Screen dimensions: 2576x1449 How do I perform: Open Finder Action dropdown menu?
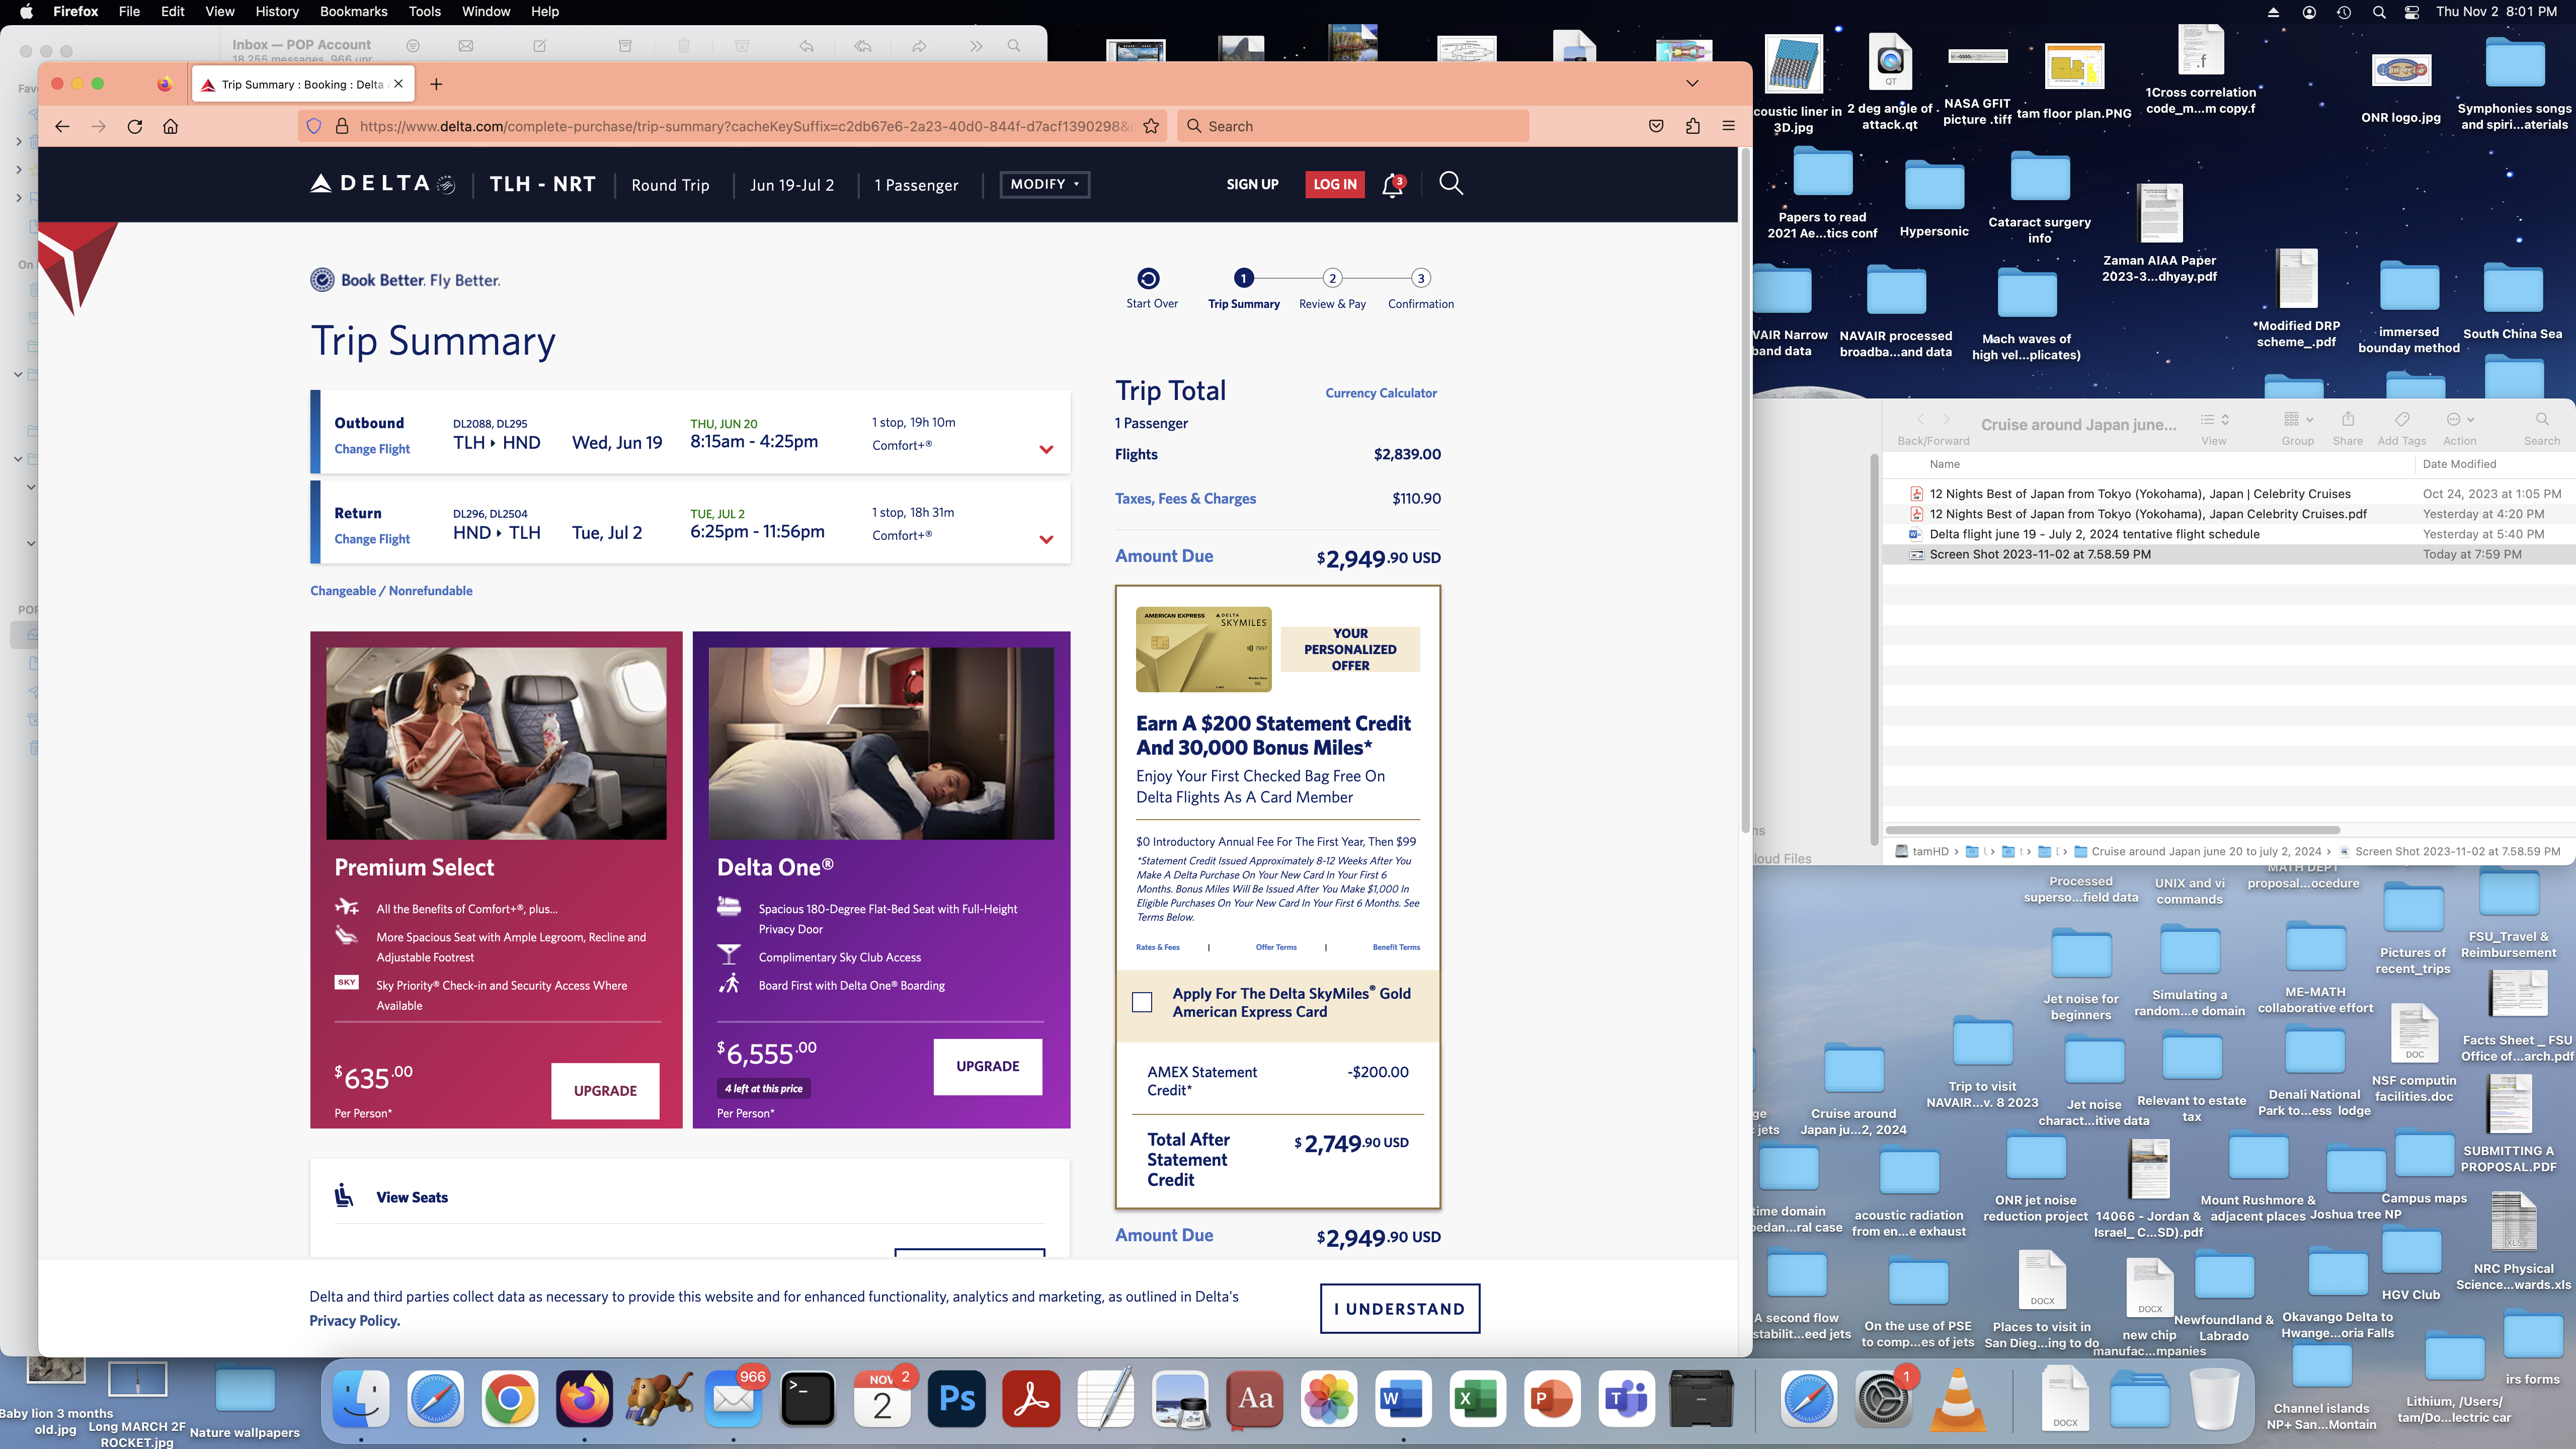[x=2460, y=419]
